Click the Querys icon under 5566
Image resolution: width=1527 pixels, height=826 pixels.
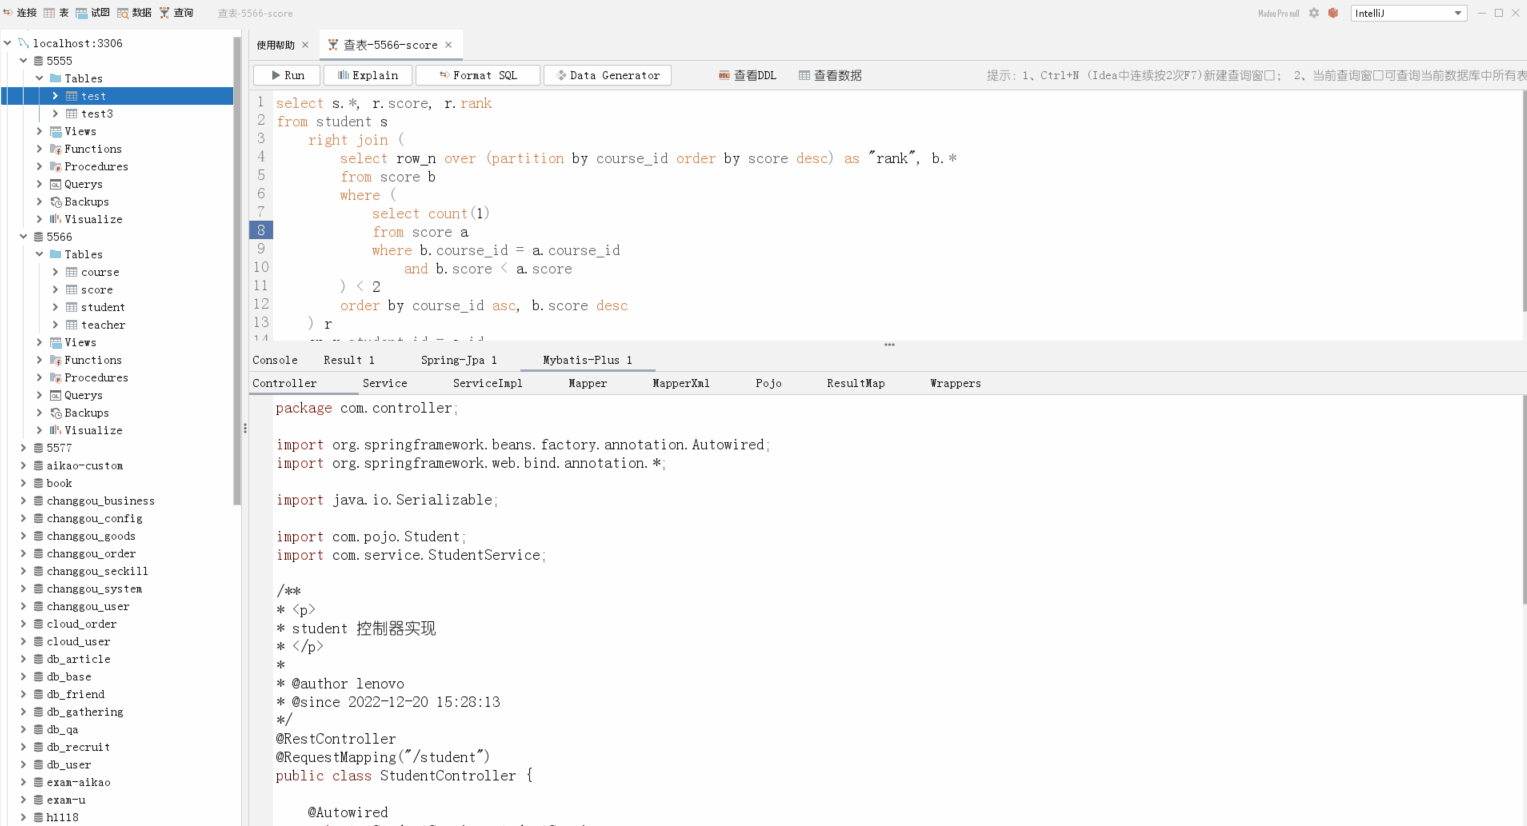click(x=55, y=395)
